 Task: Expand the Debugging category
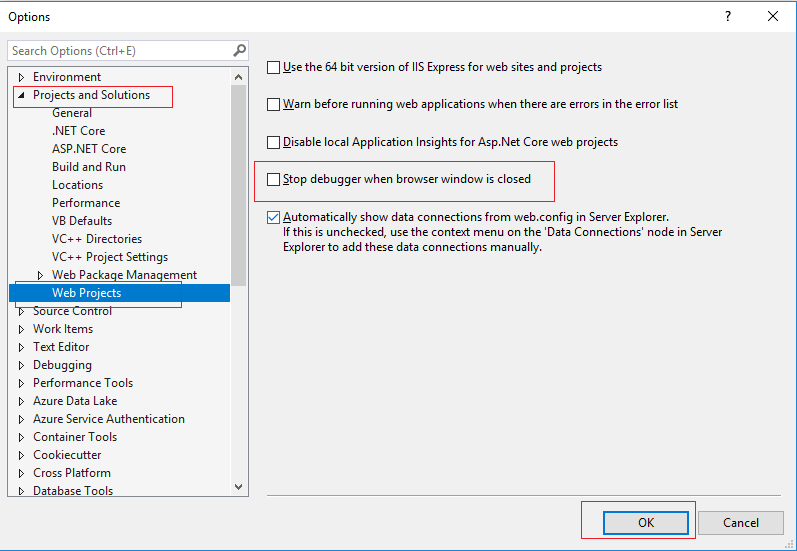(21, 365)
